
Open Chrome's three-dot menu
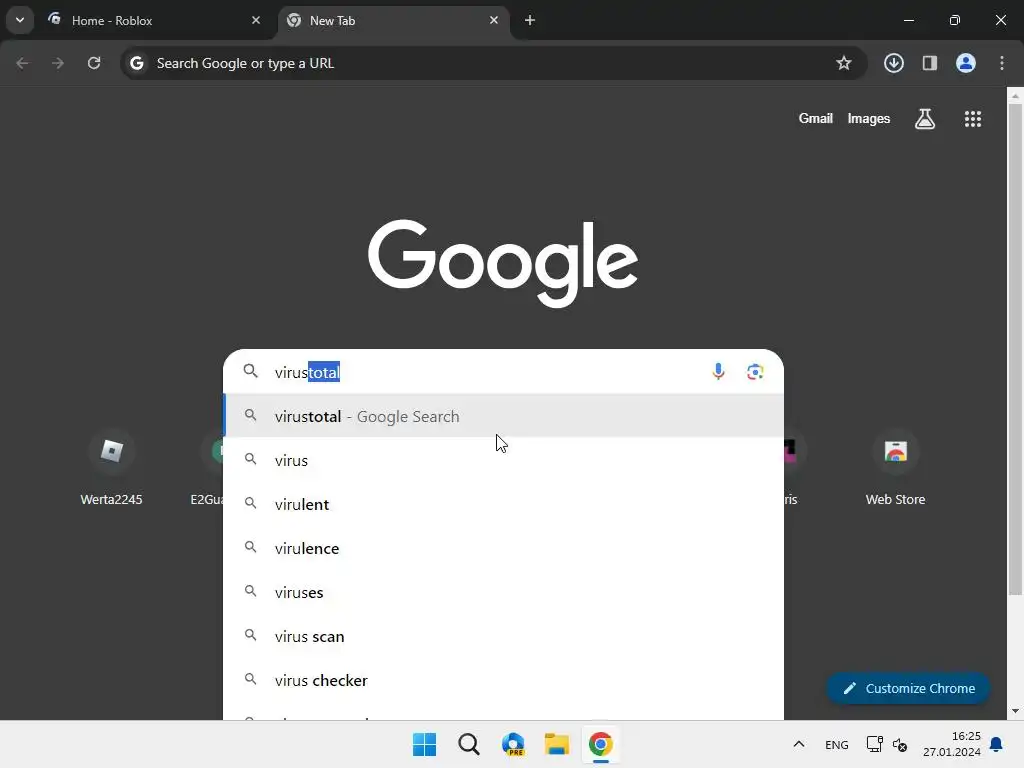tap(1002, 63)
